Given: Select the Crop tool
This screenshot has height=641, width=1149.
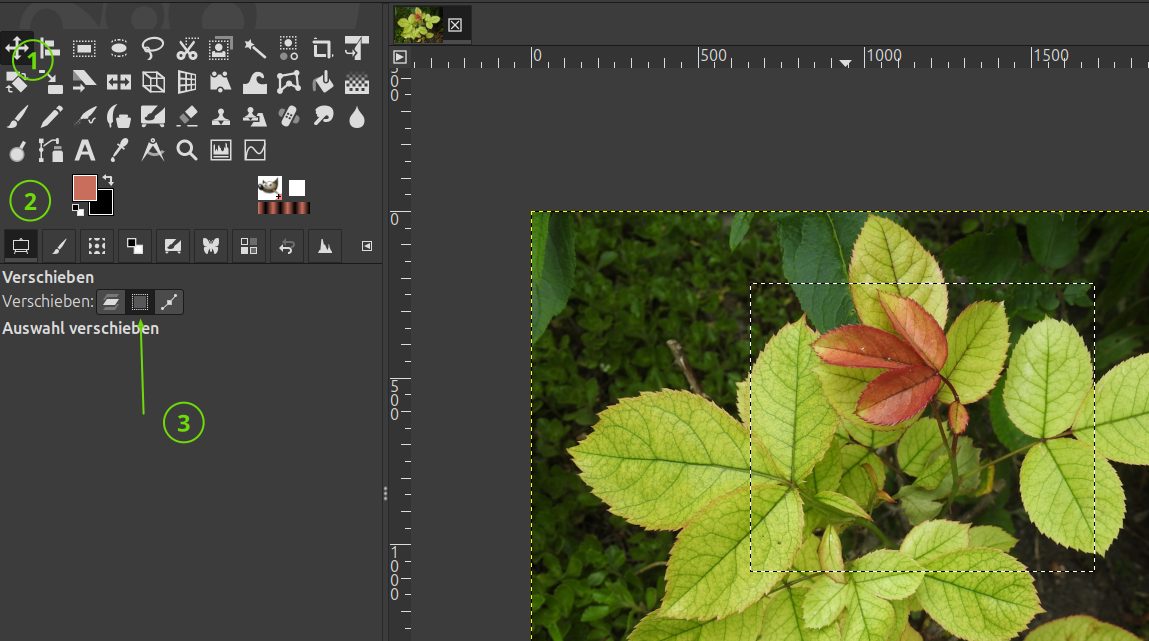Looking at the screenshot, I should coord(322,49).
